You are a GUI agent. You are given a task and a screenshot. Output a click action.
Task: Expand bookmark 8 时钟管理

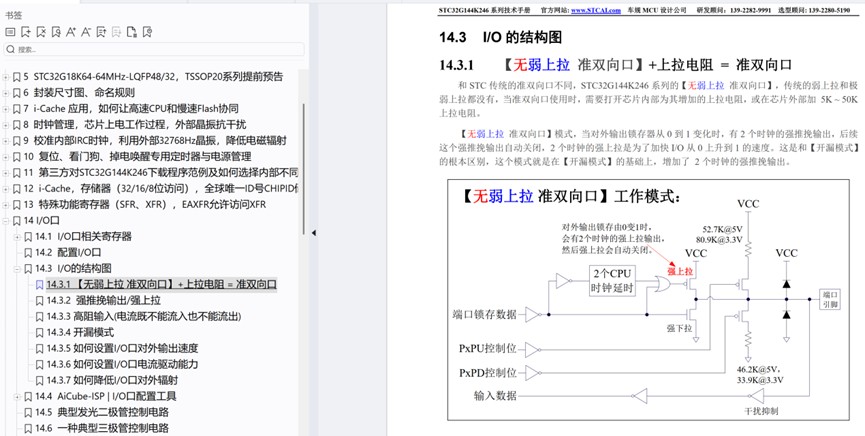coord(6,125)
